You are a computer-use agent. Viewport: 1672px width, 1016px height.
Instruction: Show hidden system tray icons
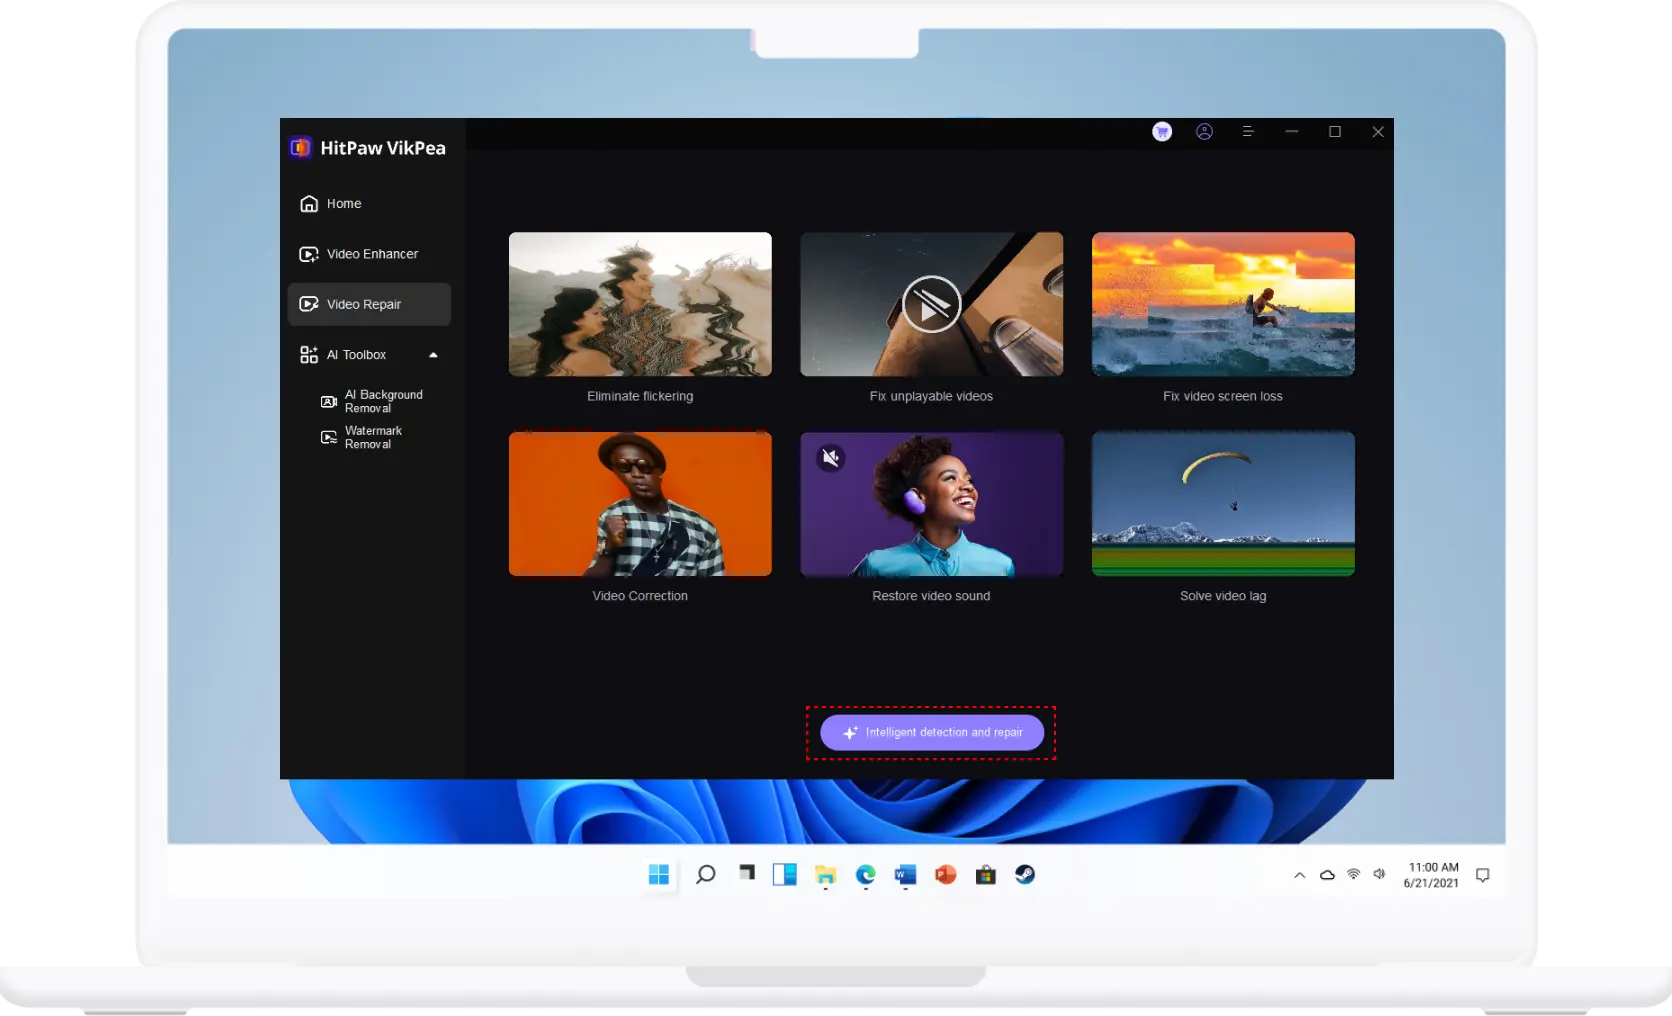click(x=1300, y=875)
